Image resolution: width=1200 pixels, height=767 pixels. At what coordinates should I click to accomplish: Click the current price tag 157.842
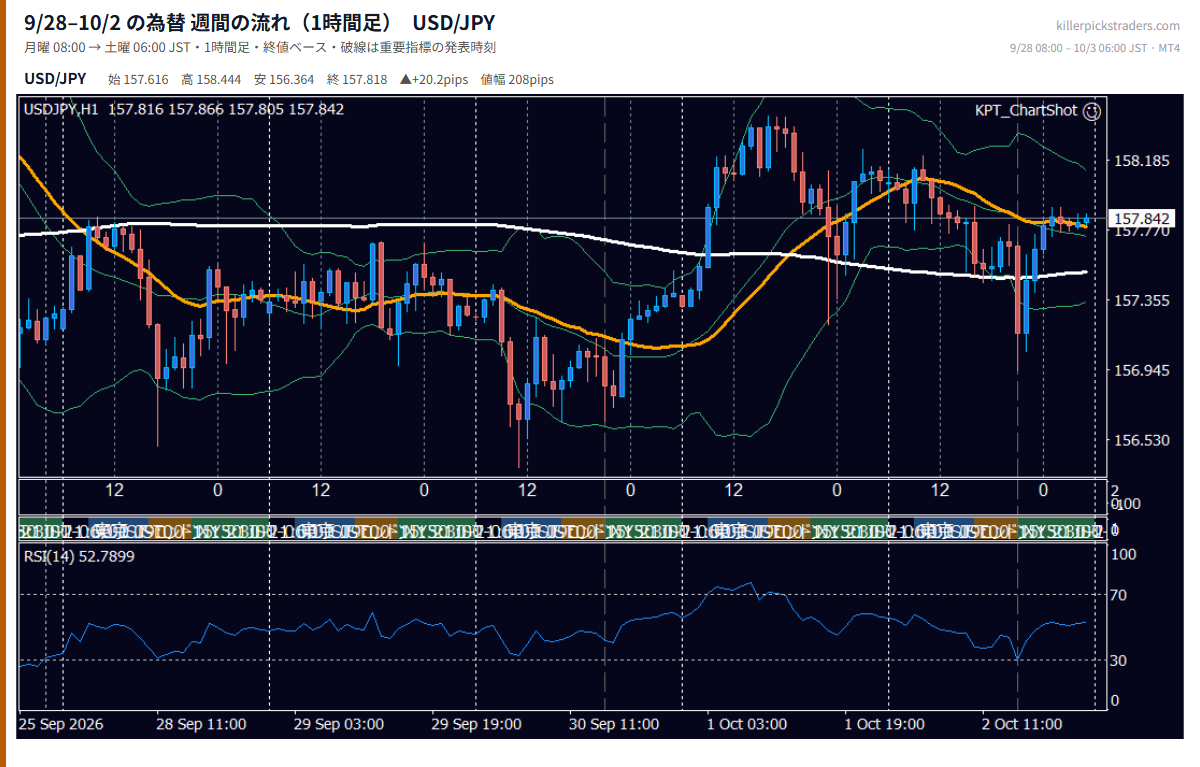(x=1141, y=219)
